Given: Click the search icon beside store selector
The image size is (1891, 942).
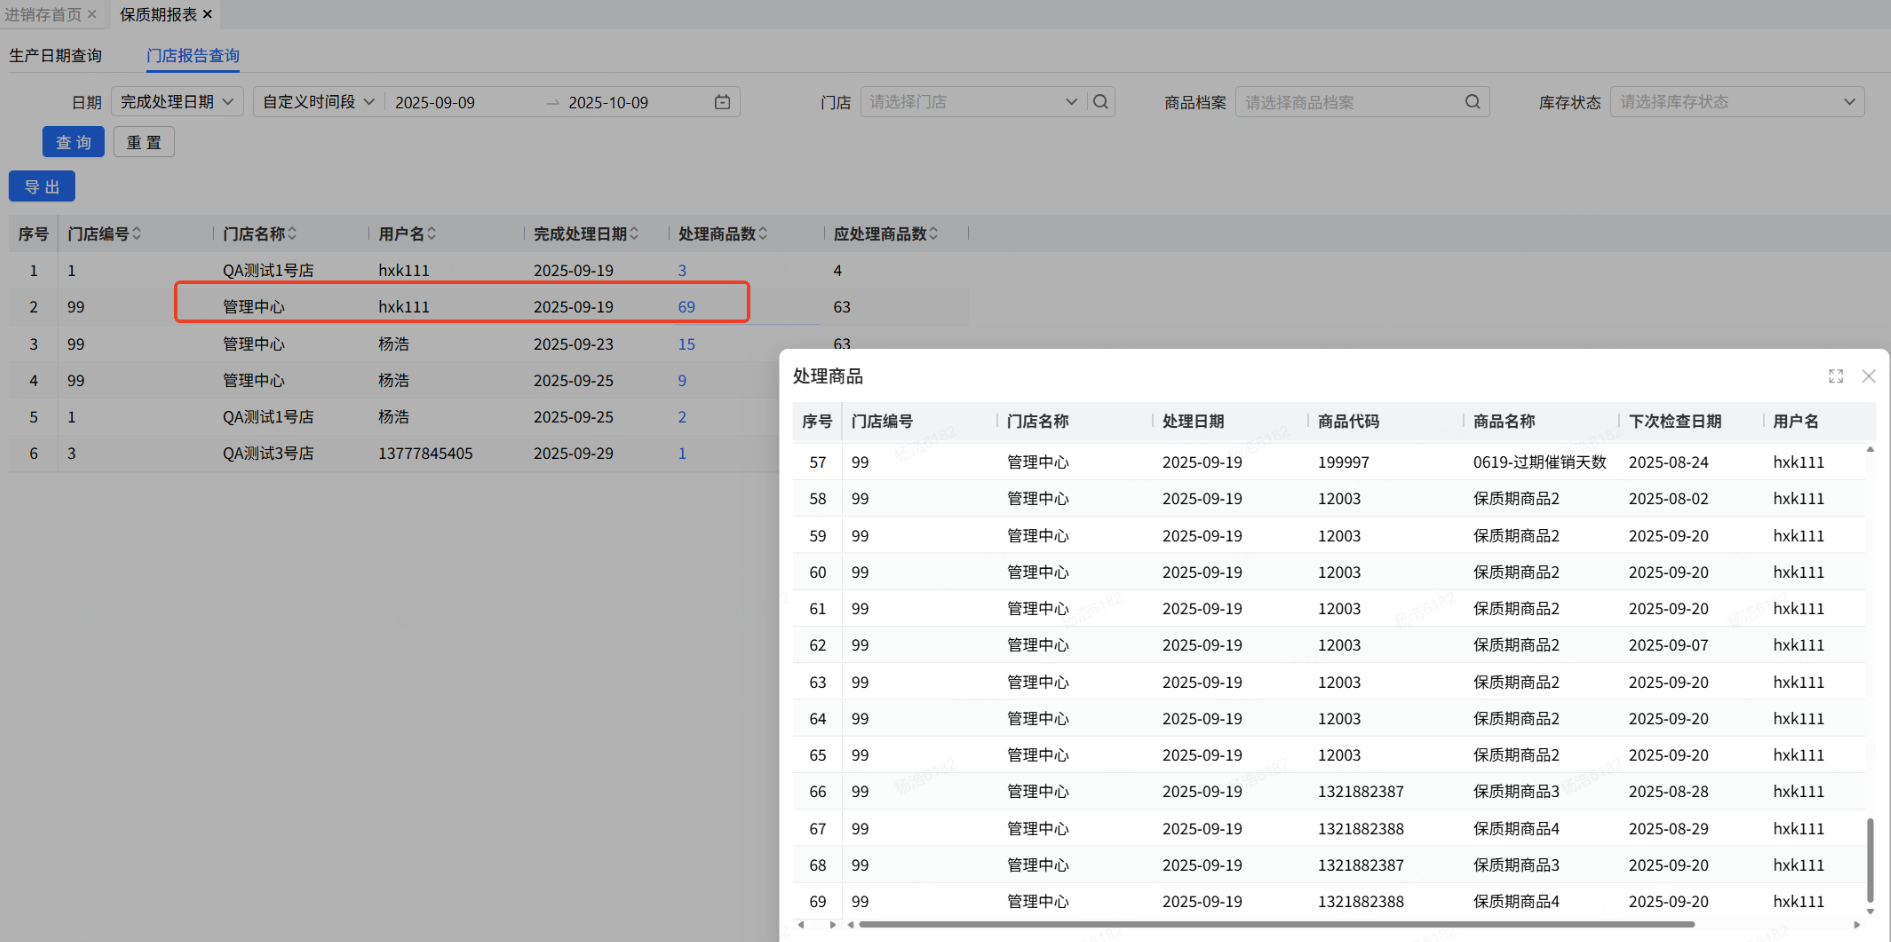Looking at the screenshot, I should tap(1101, 102).
